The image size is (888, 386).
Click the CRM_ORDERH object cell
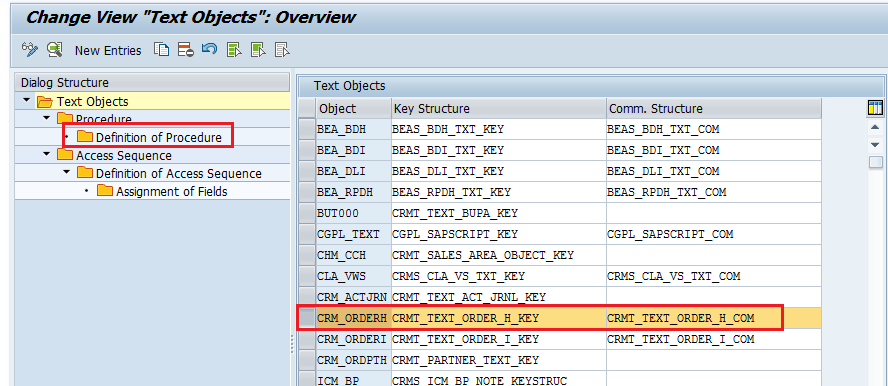tap(353, 318)
